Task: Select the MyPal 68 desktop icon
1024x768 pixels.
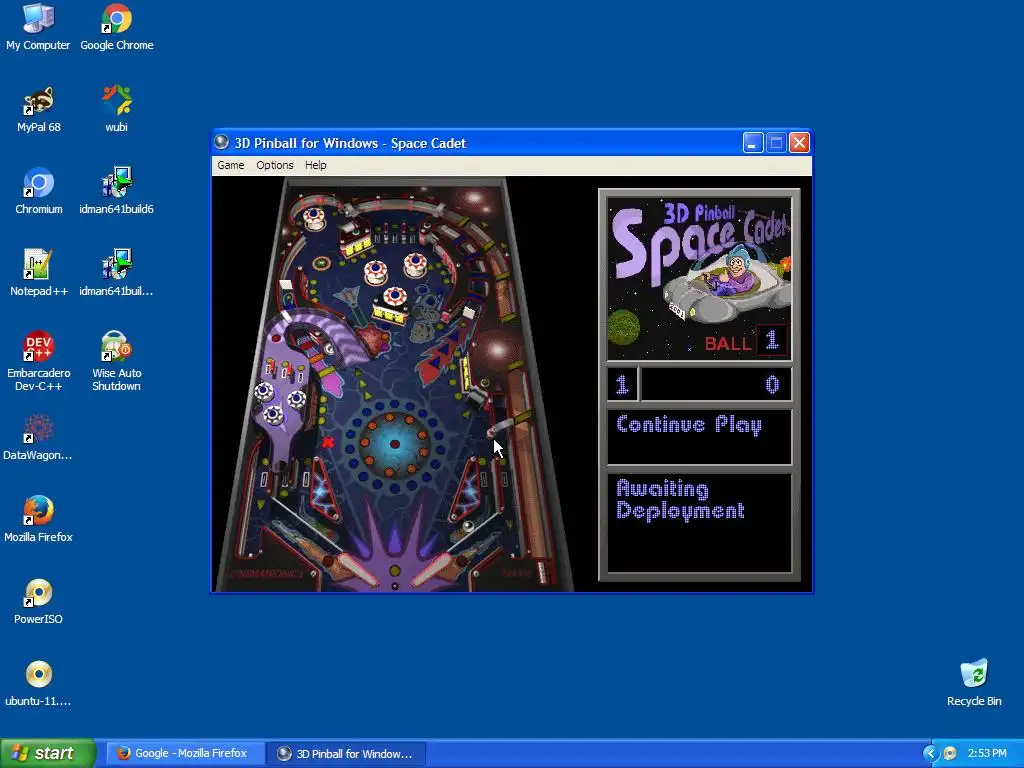Action: tap(39, 109)
